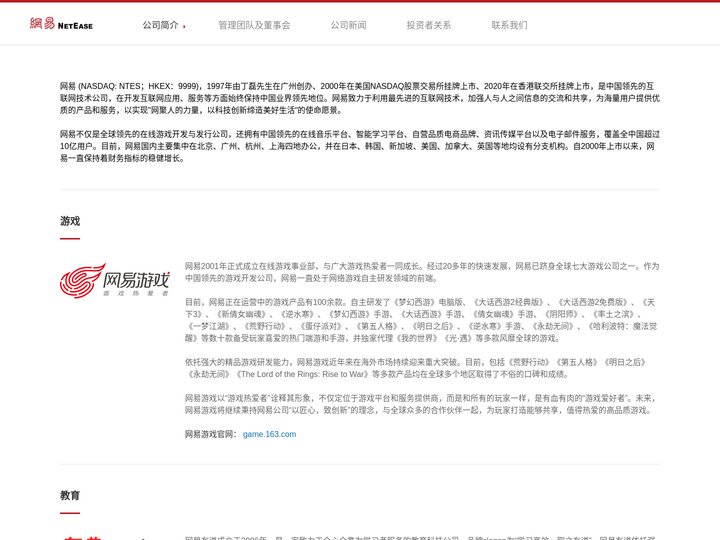Viewport: 720px width, 540px height.
Task: Open the 联系我们 navigation link
Action: [x=509, y=25]
